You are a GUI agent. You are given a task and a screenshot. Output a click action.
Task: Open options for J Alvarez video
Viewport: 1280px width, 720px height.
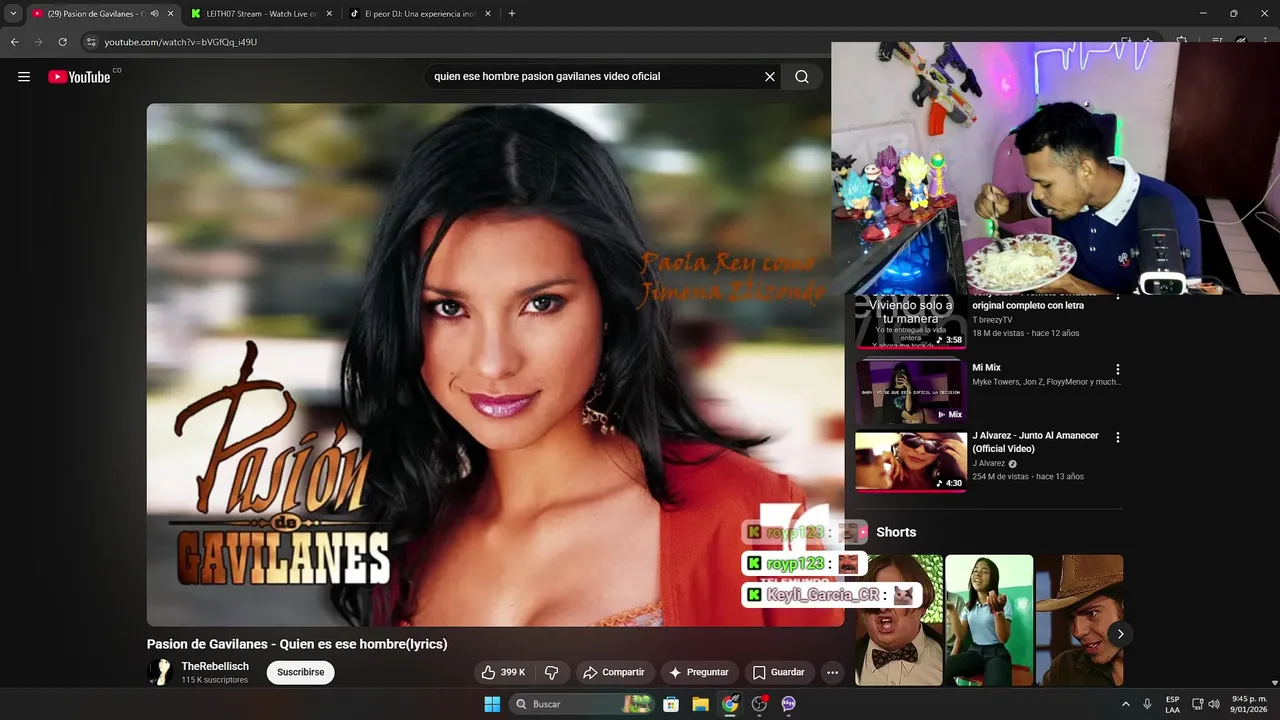[x=1118, y=437]
